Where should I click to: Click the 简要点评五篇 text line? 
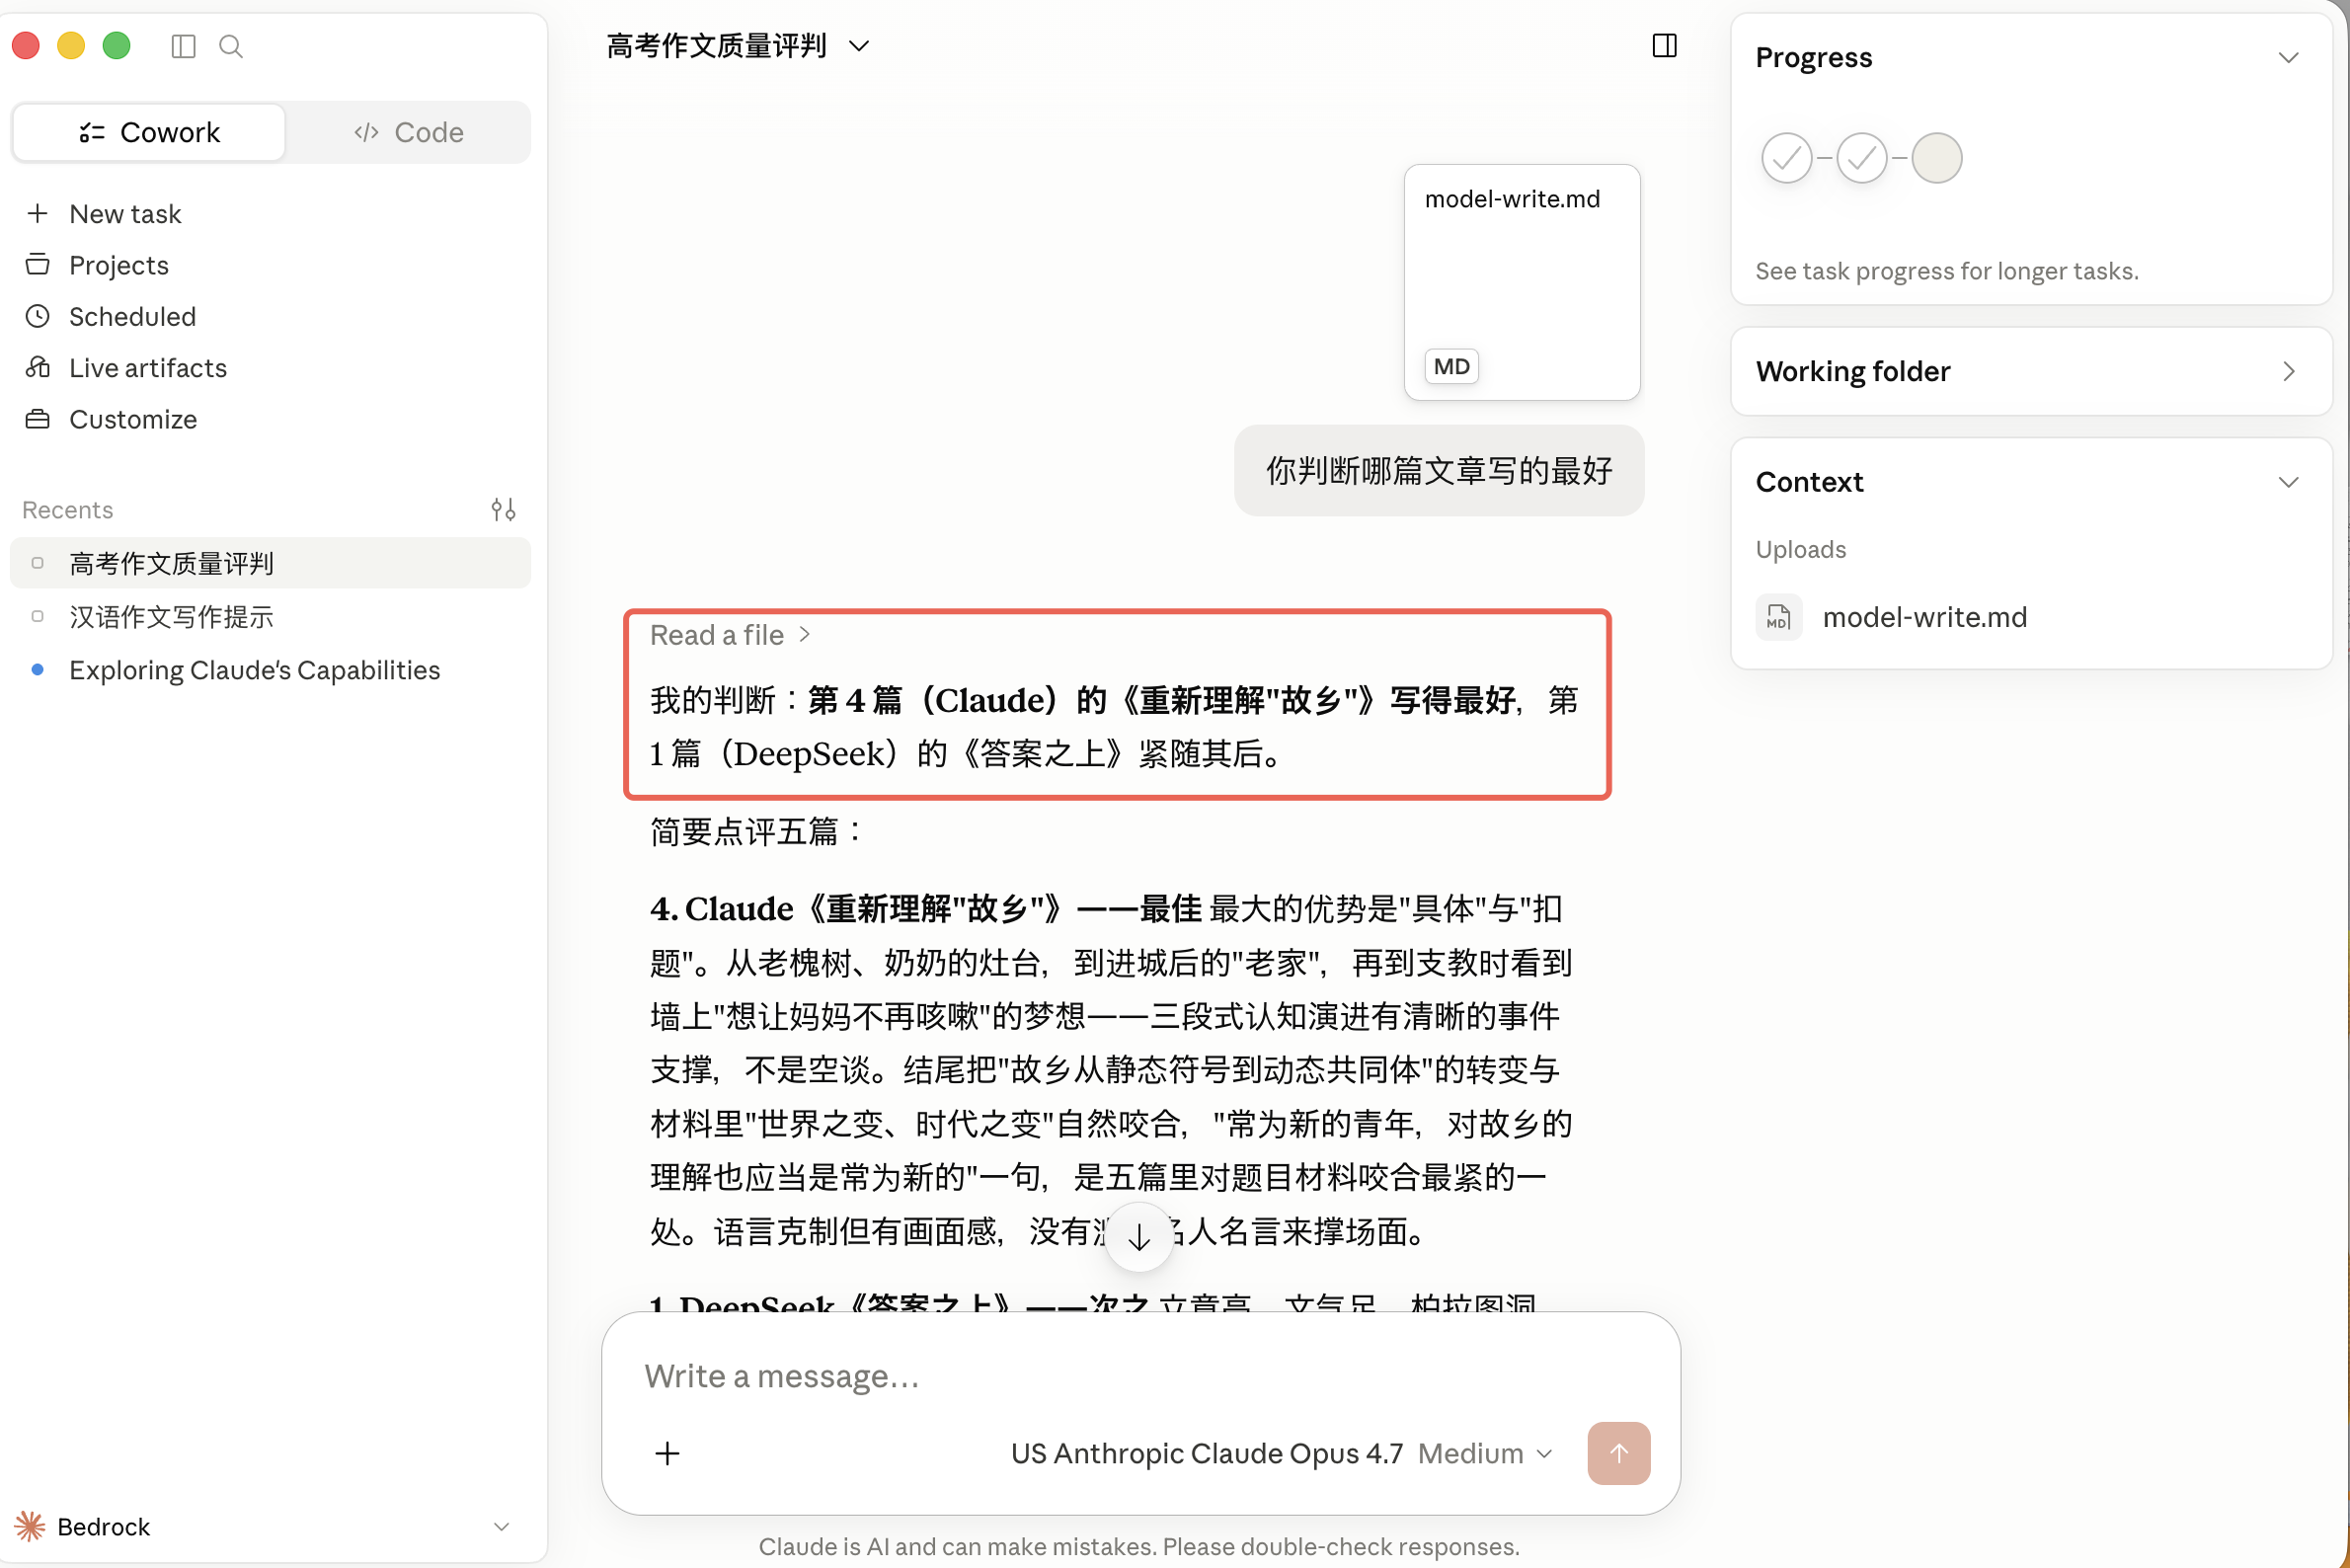[x=756, y=832]
